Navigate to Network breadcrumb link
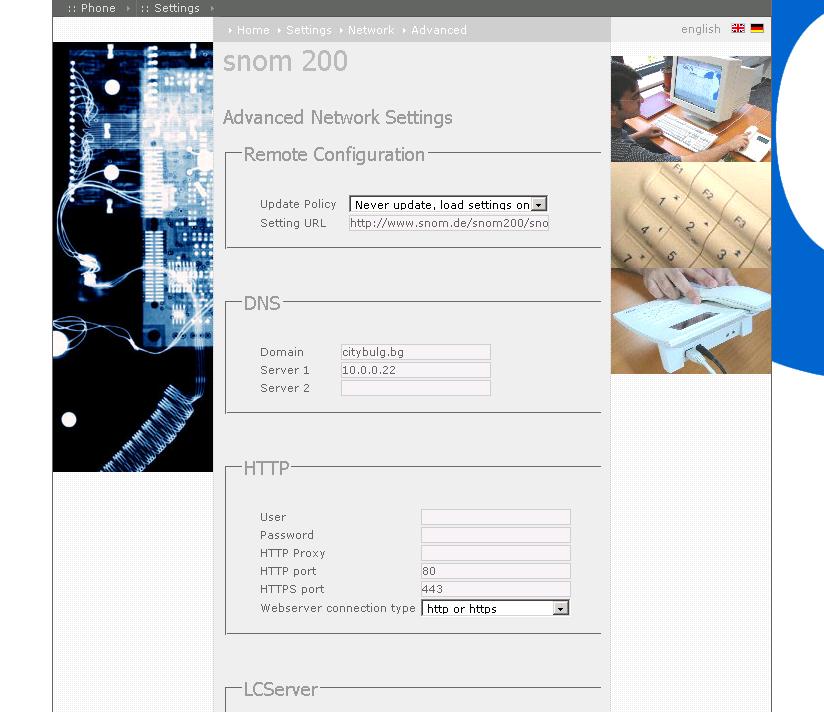The width and height of the screenshot is (824, 712). click(371, 30)
